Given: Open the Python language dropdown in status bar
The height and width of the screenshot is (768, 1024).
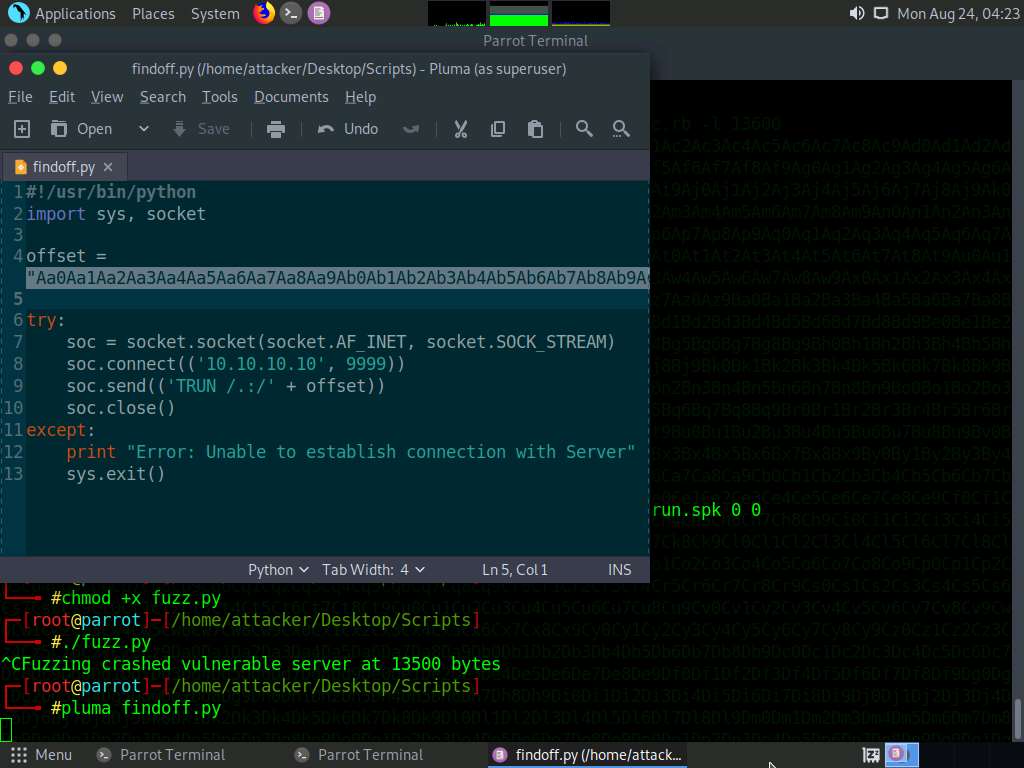Looking at the screenshot, I should point(278,570).
